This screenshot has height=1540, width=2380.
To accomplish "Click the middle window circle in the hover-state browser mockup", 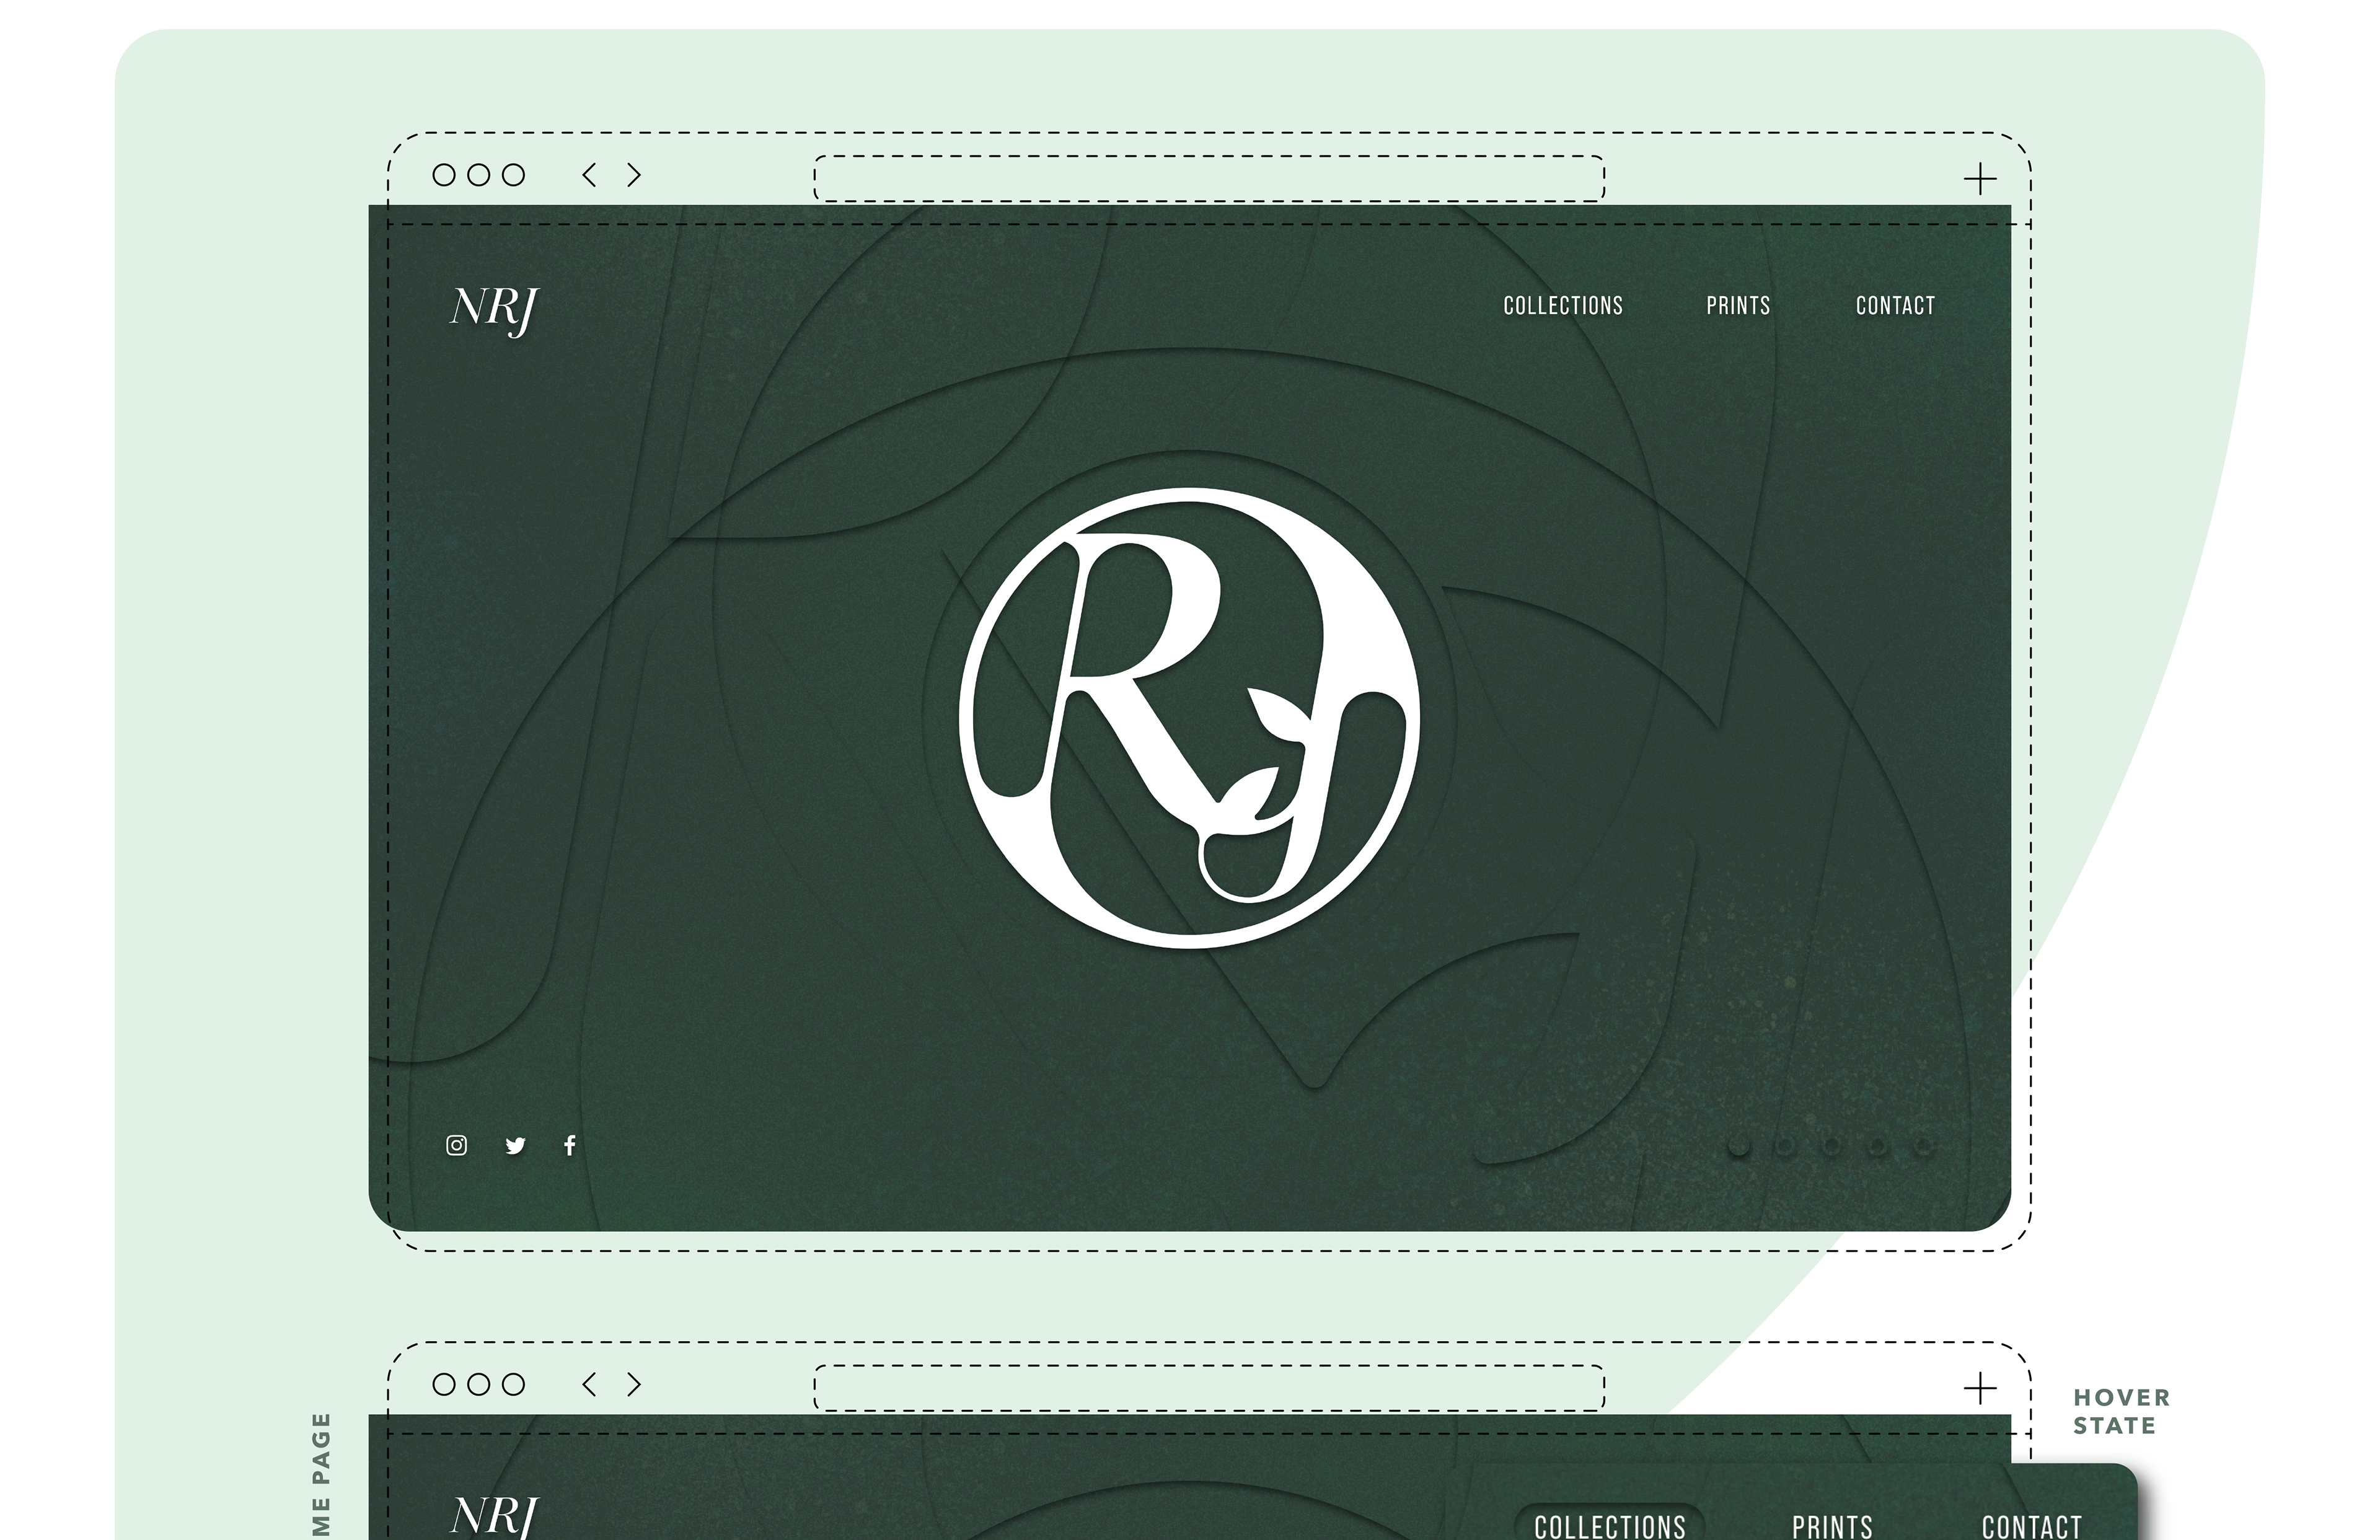I will click(x=479, y=1384).
